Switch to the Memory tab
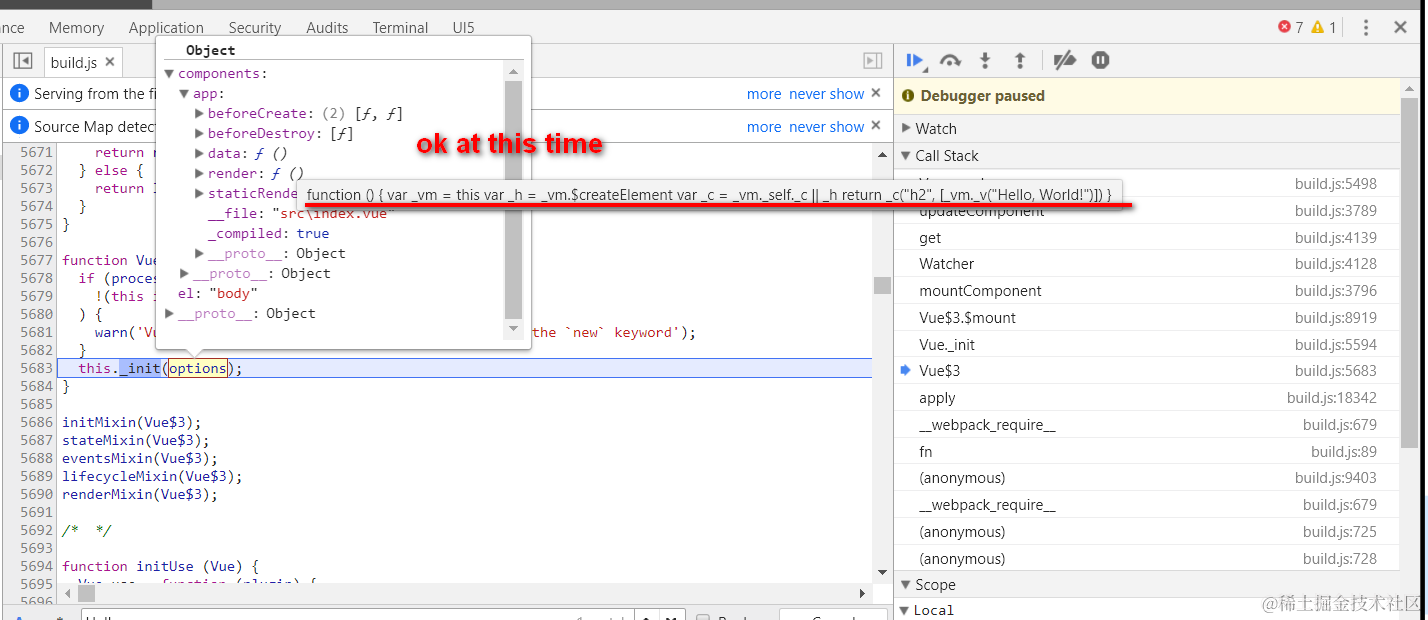1428x620 pixels. click(x=76, y=28)
